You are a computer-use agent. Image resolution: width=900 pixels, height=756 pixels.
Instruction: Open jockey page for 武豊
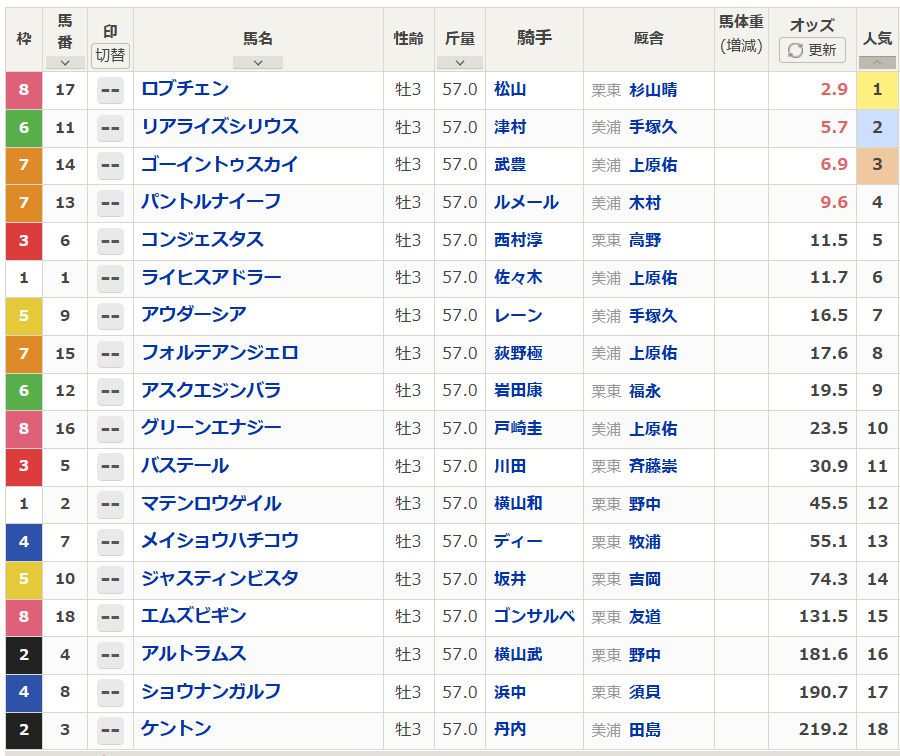[x=510, y=165]
